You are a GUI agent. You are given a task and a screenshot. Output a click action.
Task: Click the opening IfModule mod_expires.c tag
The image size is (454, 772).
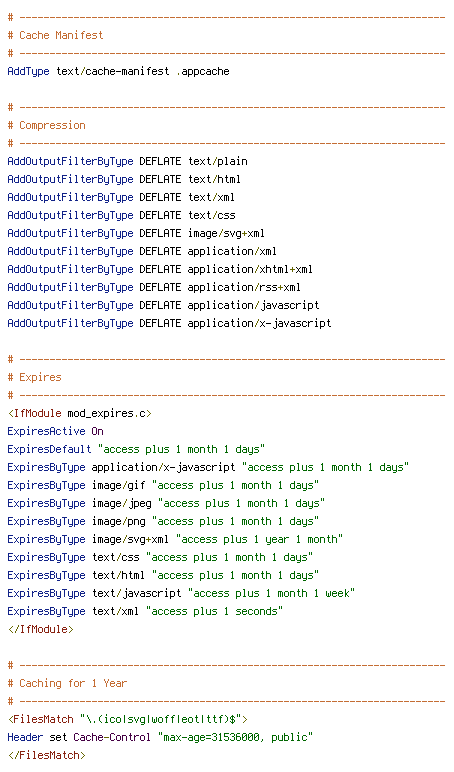80,414
